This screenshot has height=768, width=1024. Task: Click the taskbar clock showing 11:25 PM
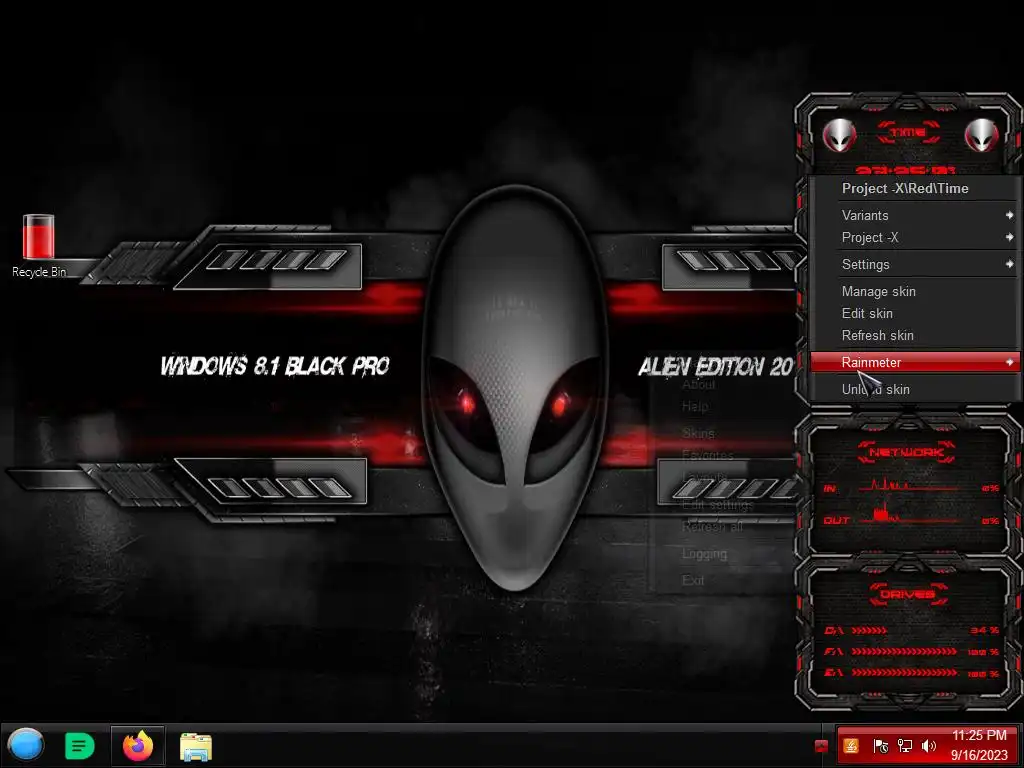pyautogui.click(x=978, y=735)
